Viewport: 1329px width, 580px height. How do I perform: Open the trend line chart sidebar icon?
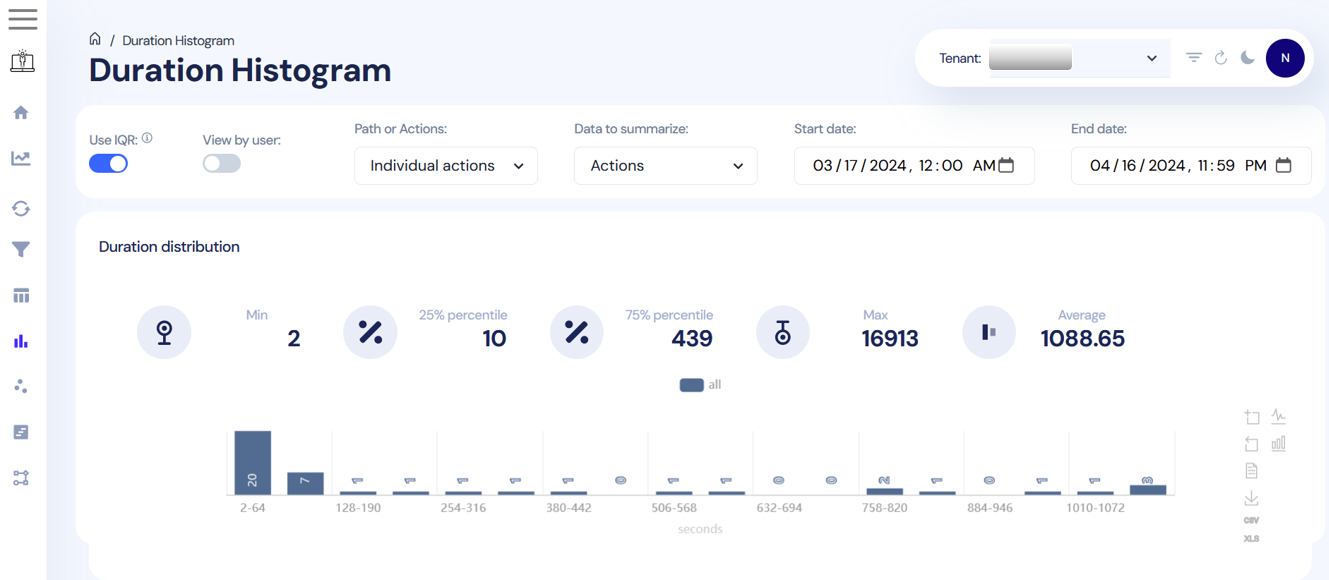click(21, 158)
